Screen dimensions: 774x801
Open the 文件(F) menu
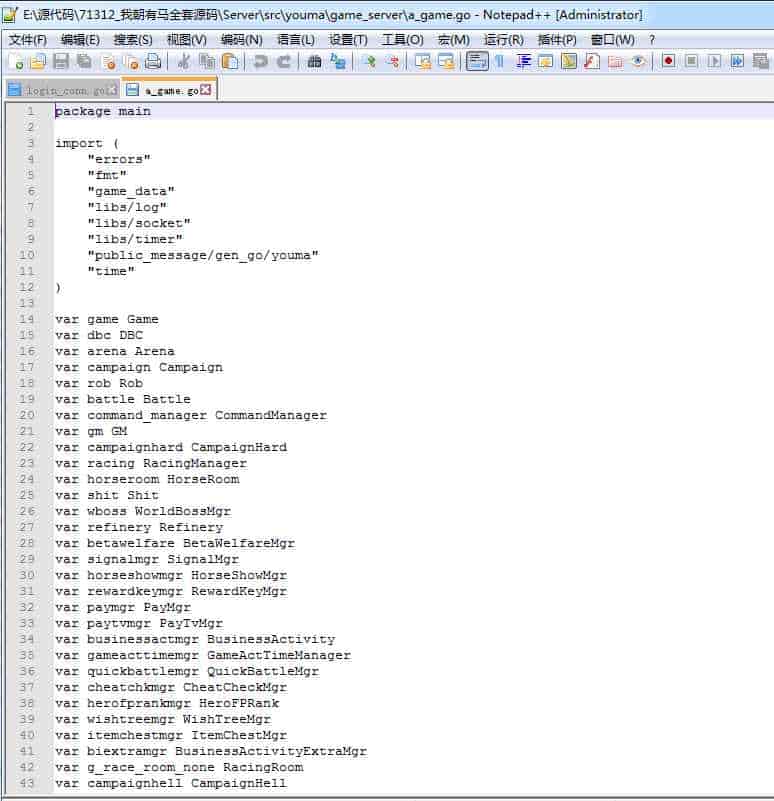[28, 40]
